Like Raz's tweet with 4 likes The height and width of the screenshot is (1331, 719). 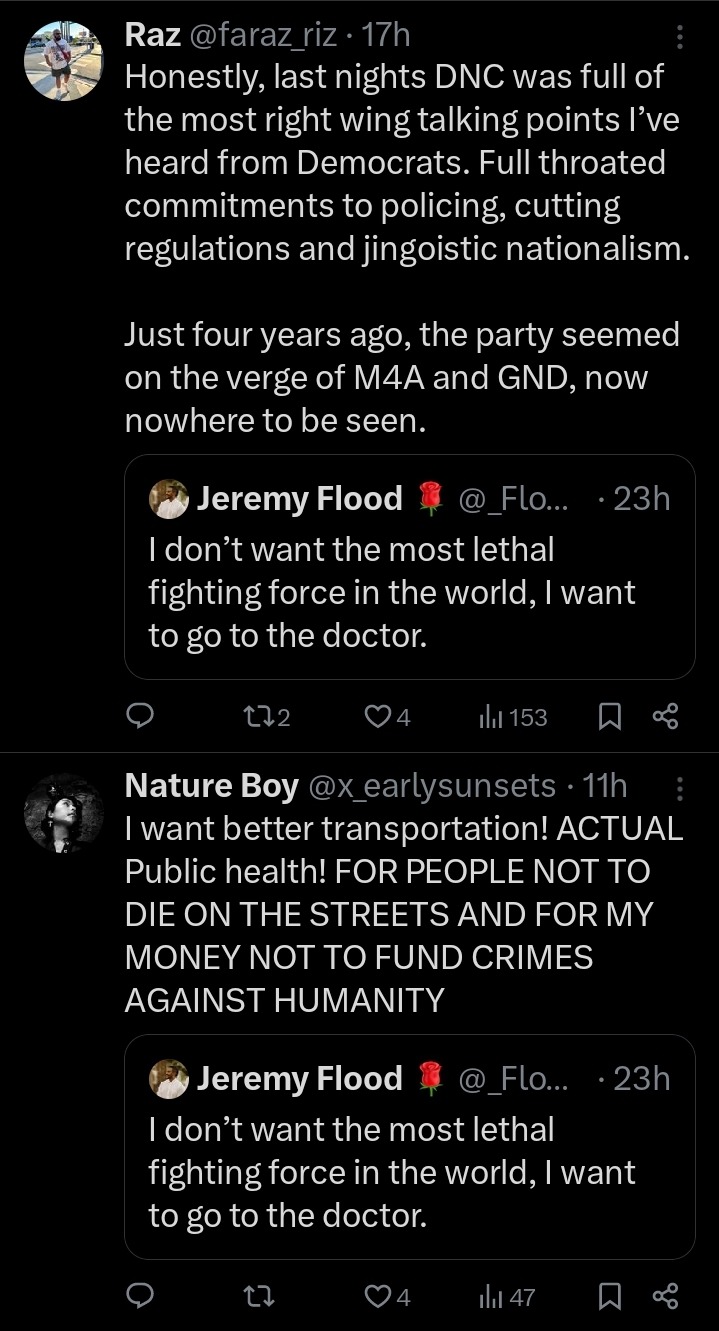tap(376, 716)
